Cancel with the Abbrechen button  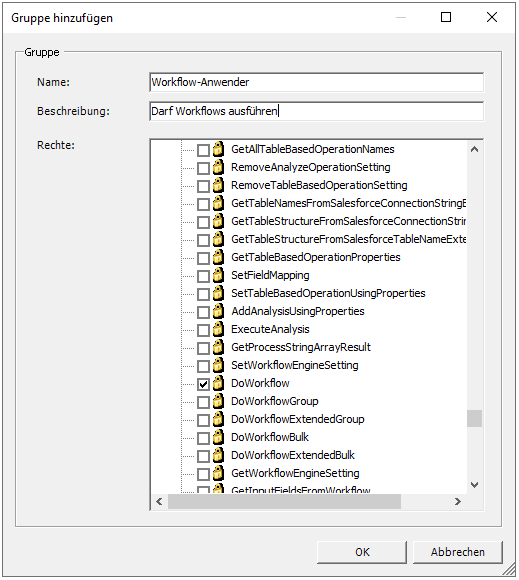coord(458,552)
